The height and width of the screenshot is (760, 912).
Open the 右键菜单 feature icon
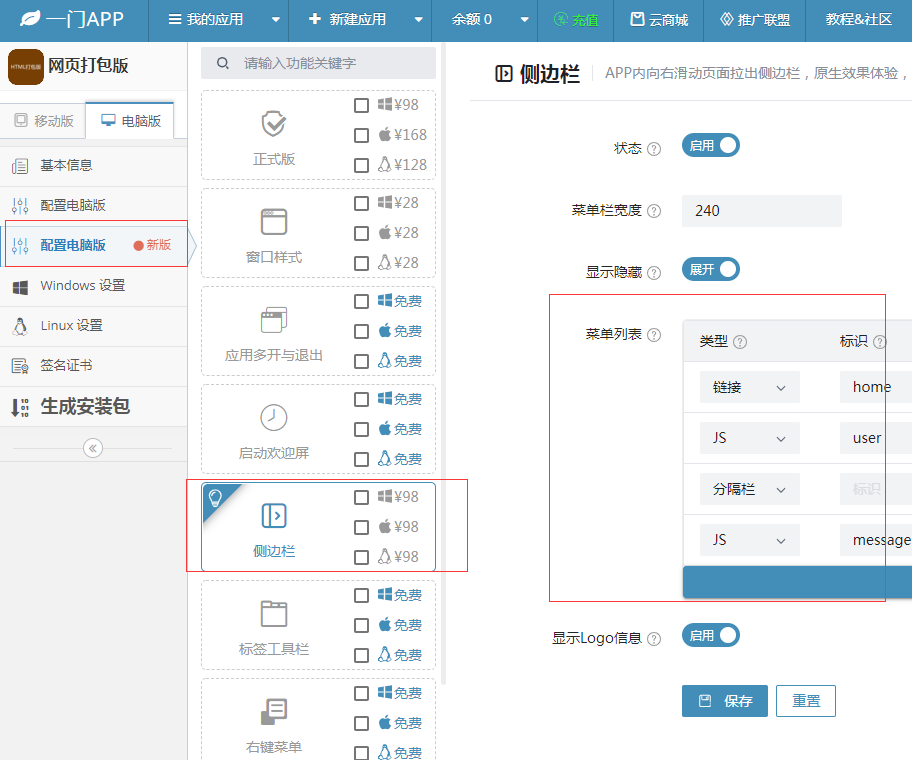pyautogui.click(x=273, y=712)
